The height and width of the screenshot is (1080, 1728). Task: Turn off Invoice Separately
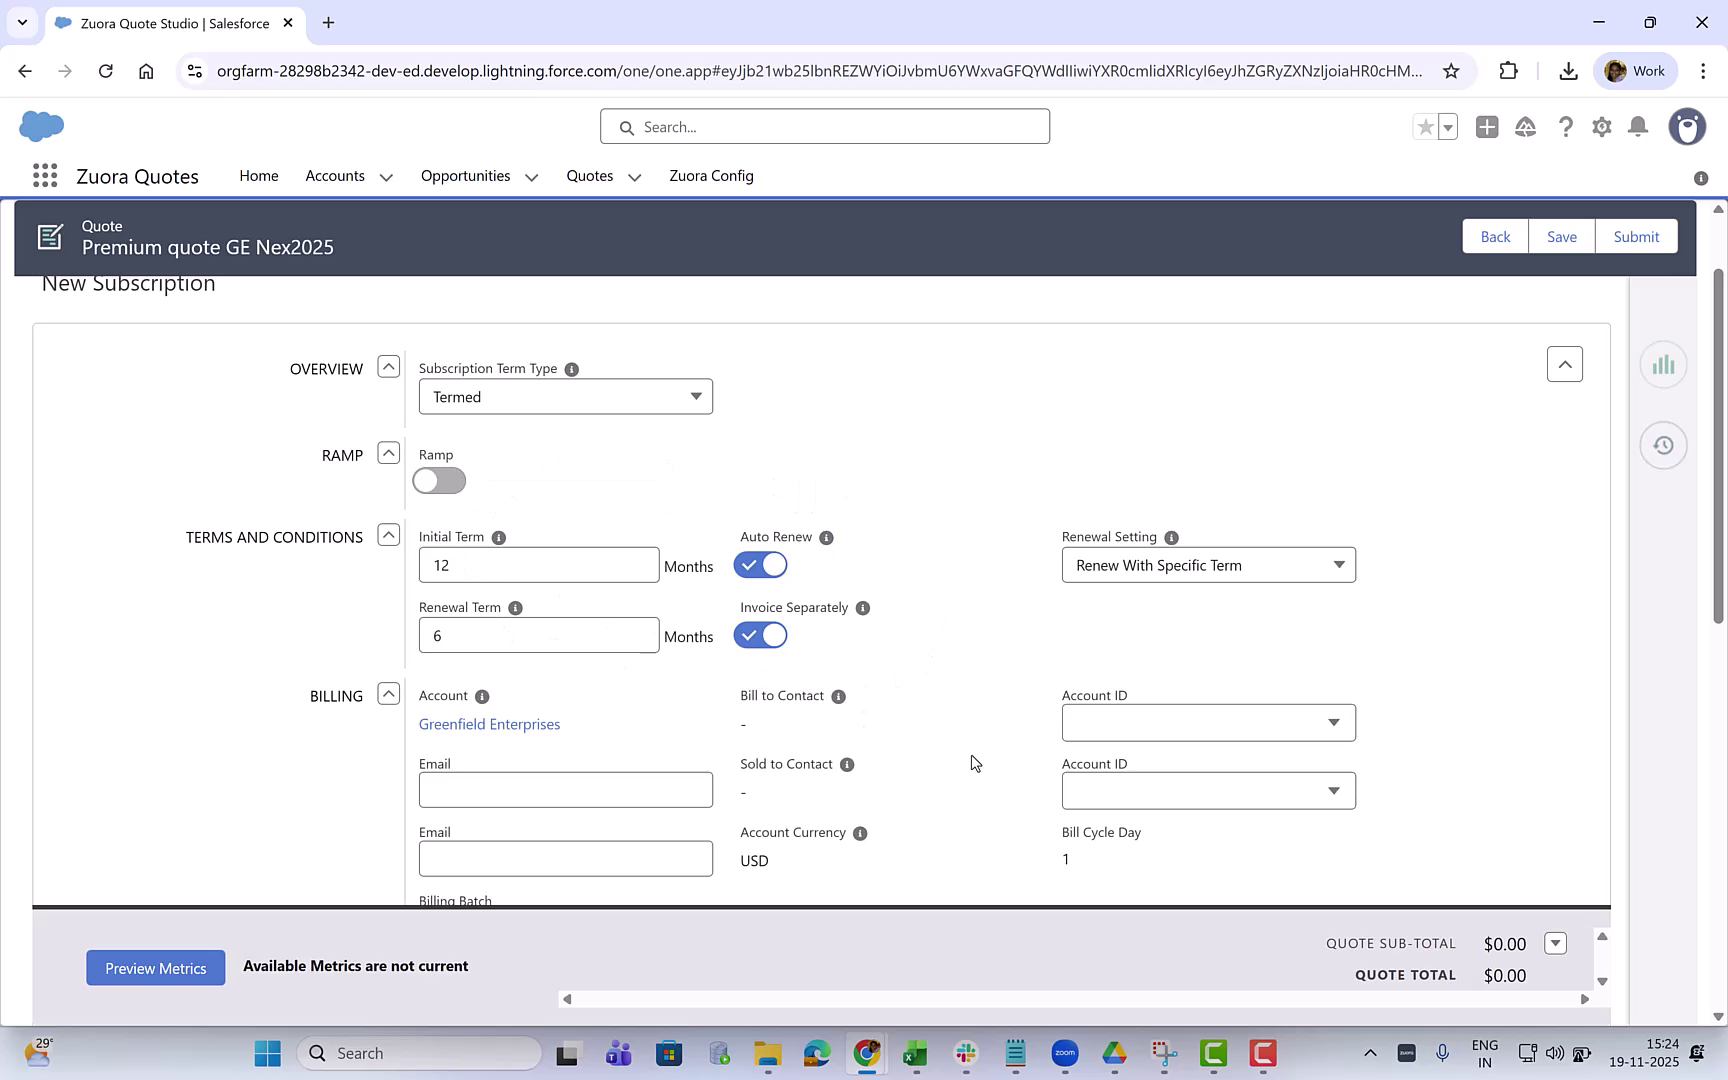click(x=760, y=635)
